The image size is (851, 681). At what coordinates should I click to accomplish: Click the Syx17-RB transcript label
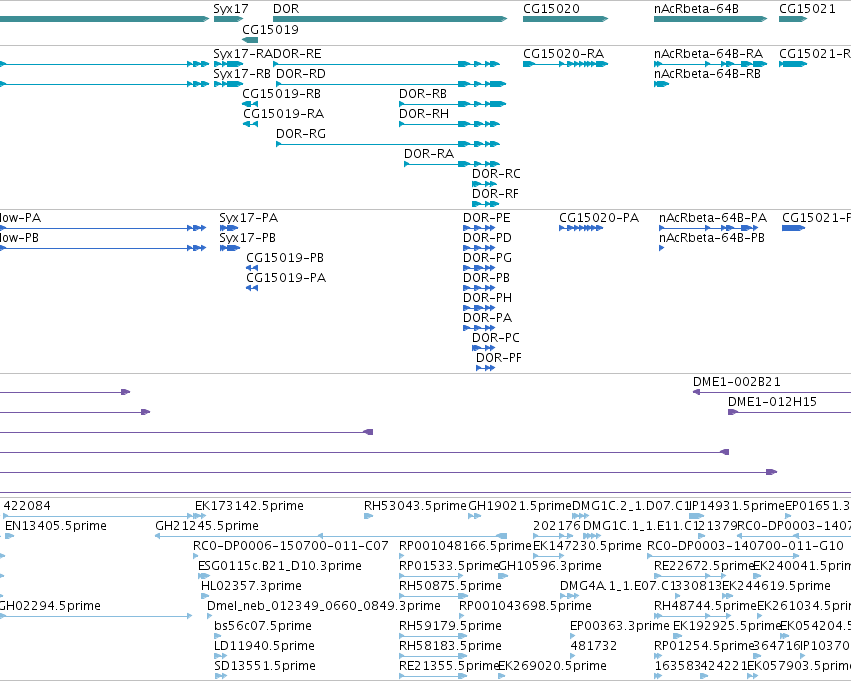click(242, 74)
